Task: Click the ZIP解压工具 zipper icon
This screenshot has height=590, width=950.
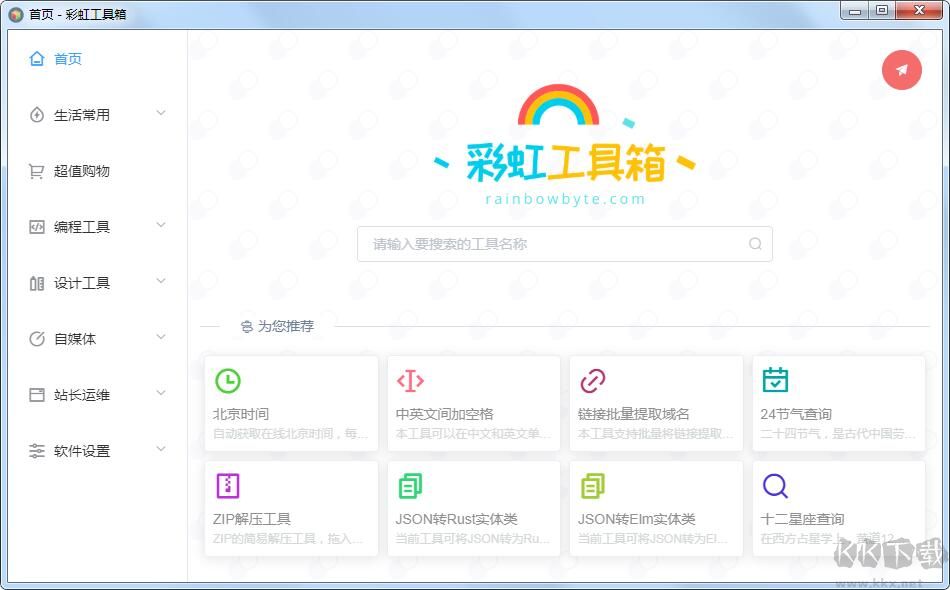Action: (228, 486)
